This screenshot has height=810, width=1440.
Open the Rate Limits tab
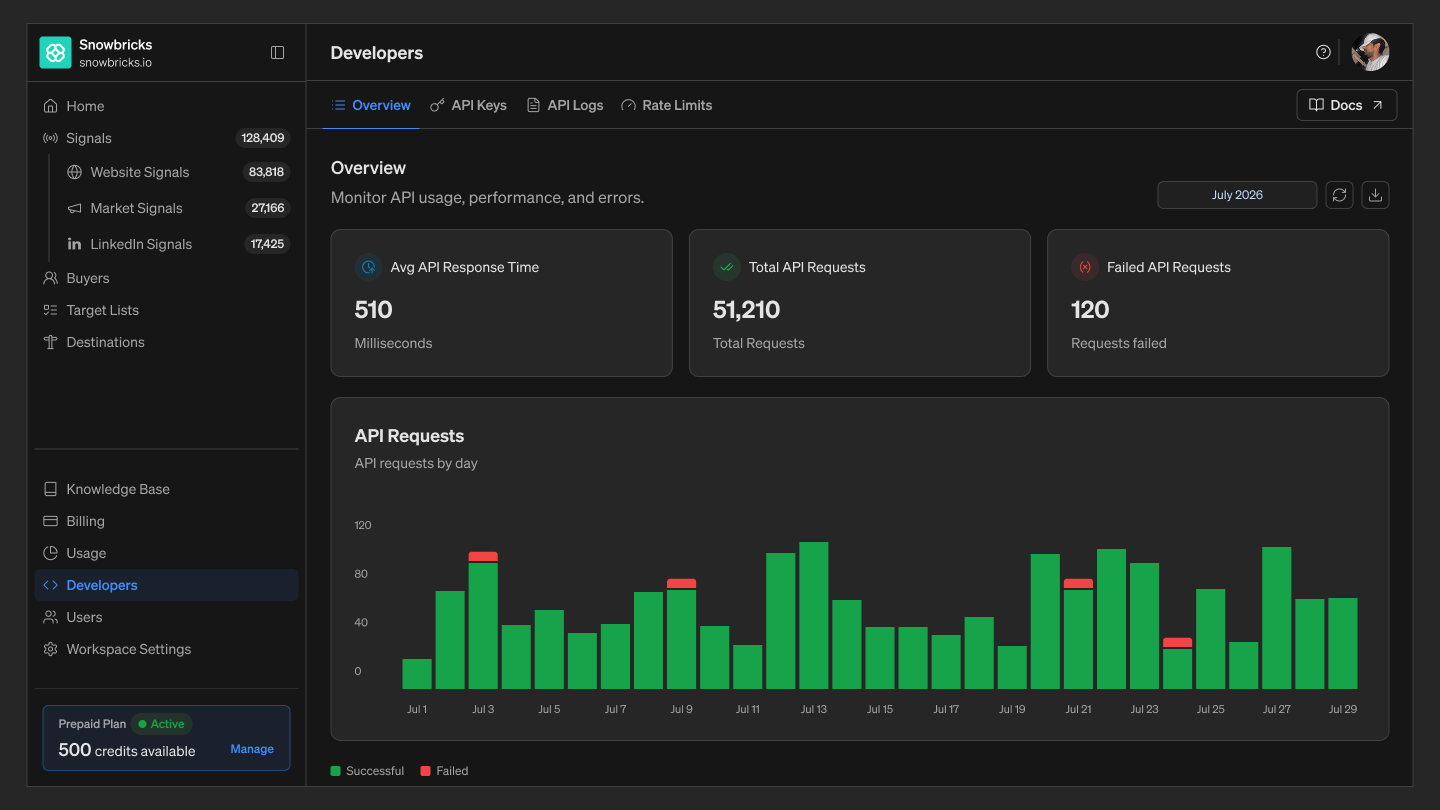666,105
